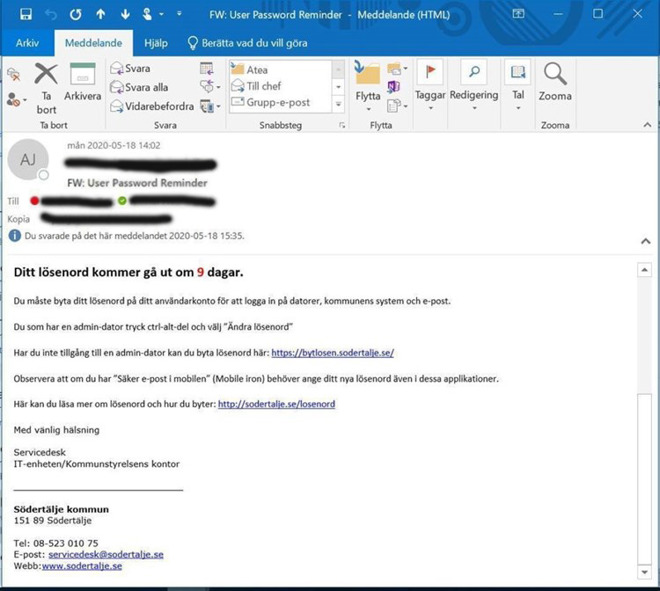Open the Arkiv menu tab

pyautogui.click(x=27, y=43)
